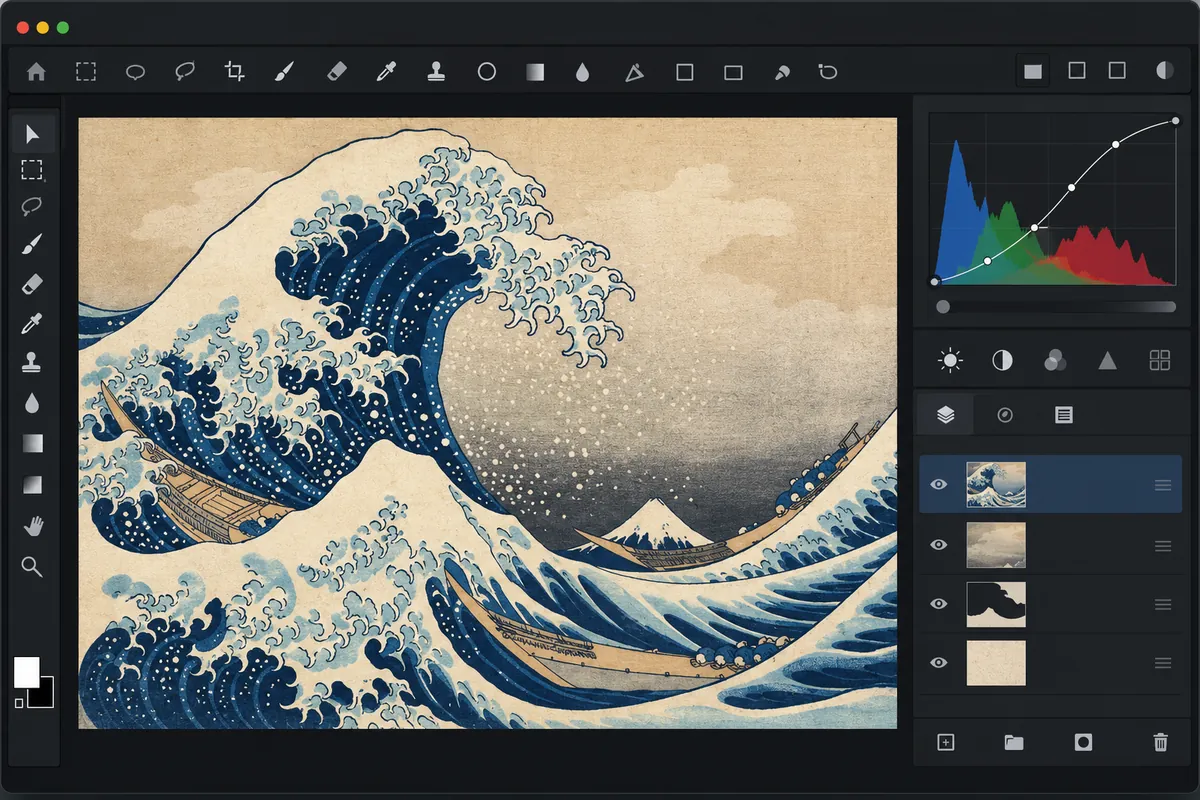Choose the pushpin-shaped tool in the top toolbar
Screen dimensions: 1200x800
tap(782, 72)
